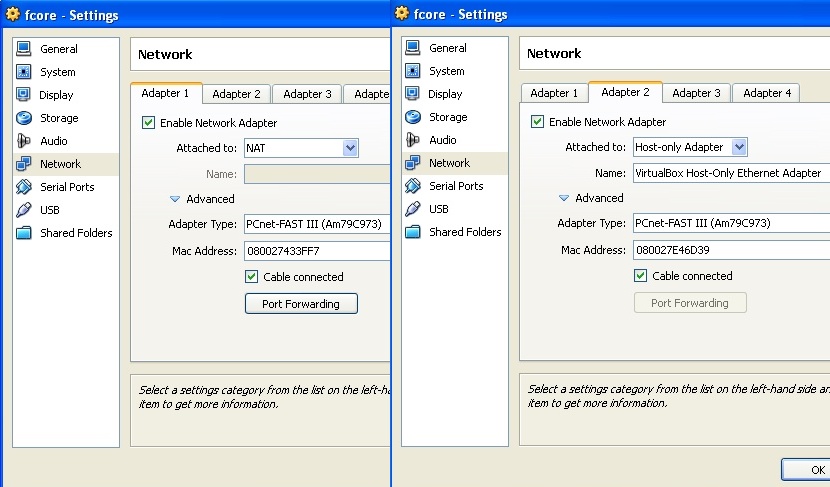
Task: Collapse Advanced section in right window
Action: click(564, 198)
